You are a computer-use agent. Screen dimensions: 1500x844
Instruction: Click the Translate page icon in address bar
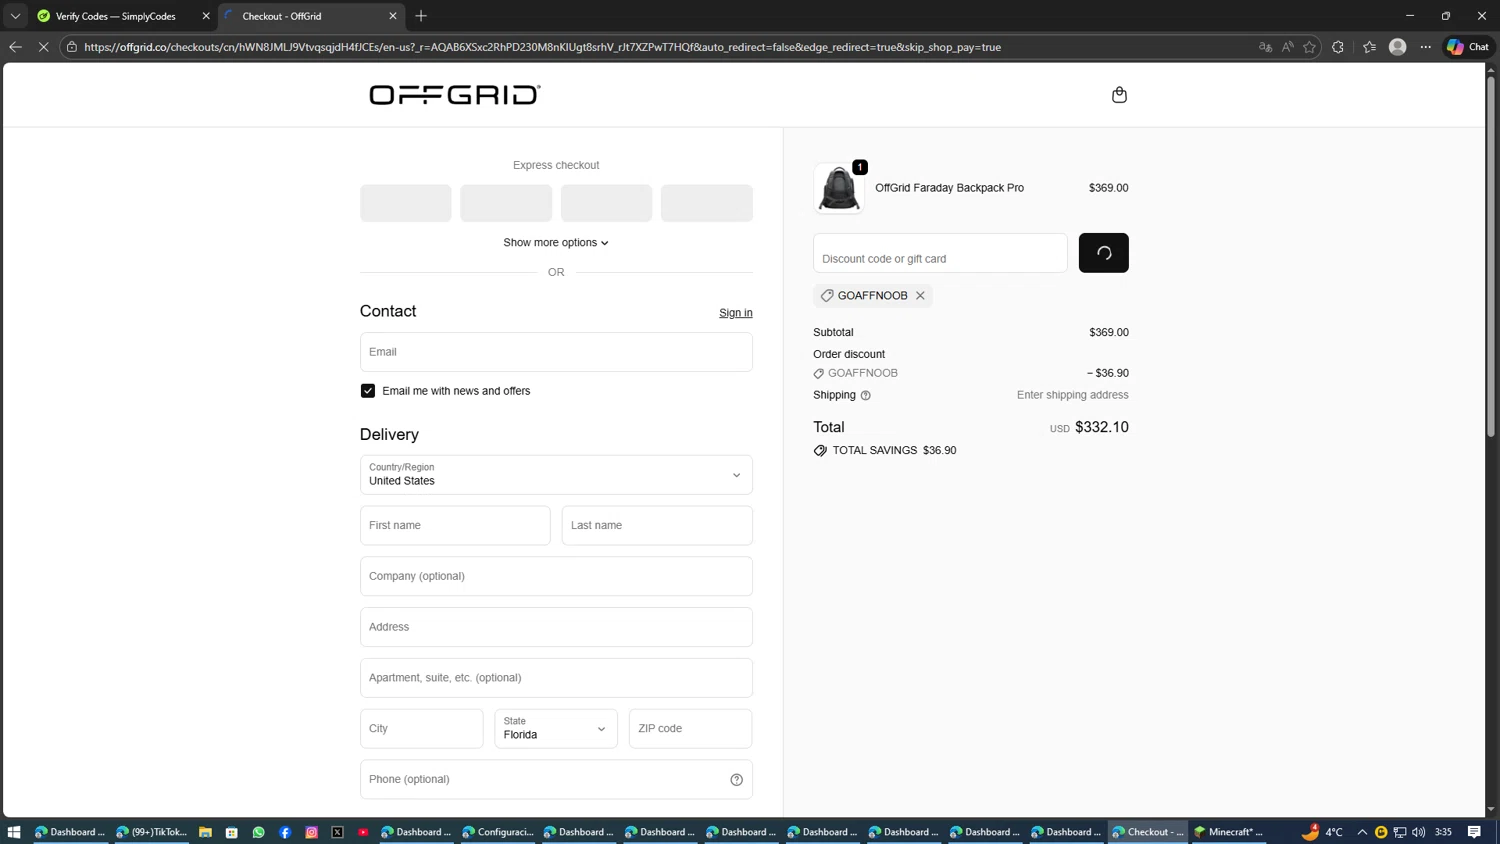pos(1265,47)
